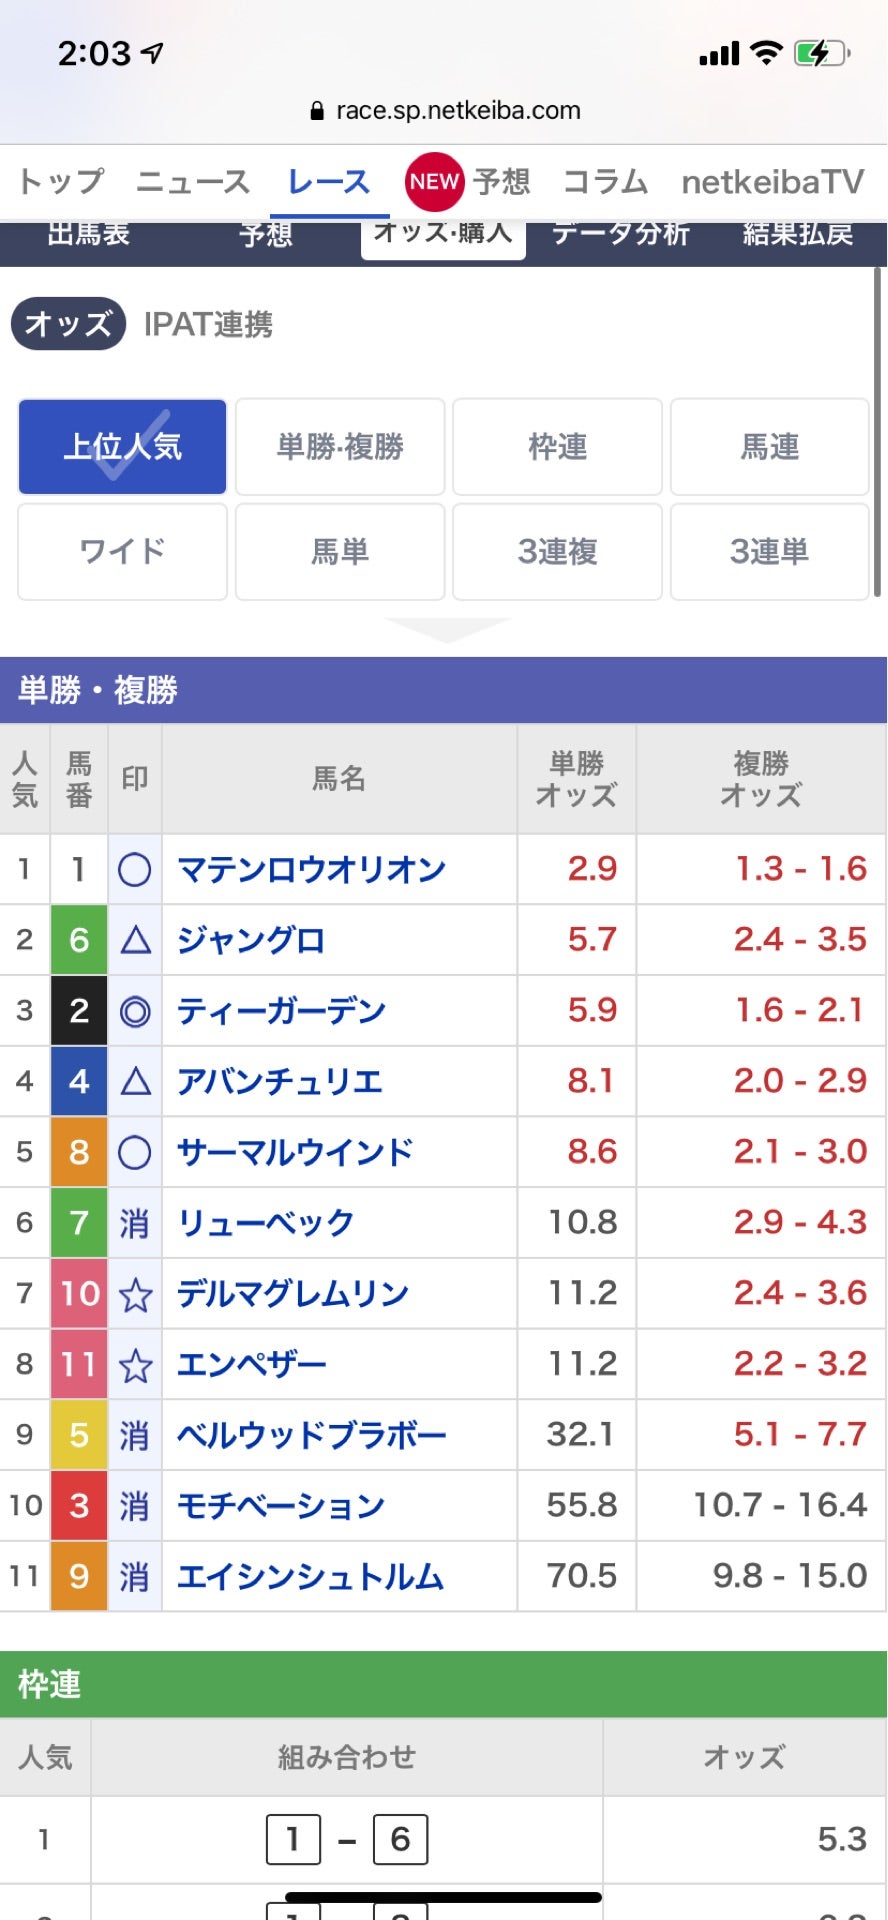Image resolution: width=888 pixels, height=1920 pixels.
Task: Tap the race.sp.netkeiba.com address bar
Action: point(446,111)
